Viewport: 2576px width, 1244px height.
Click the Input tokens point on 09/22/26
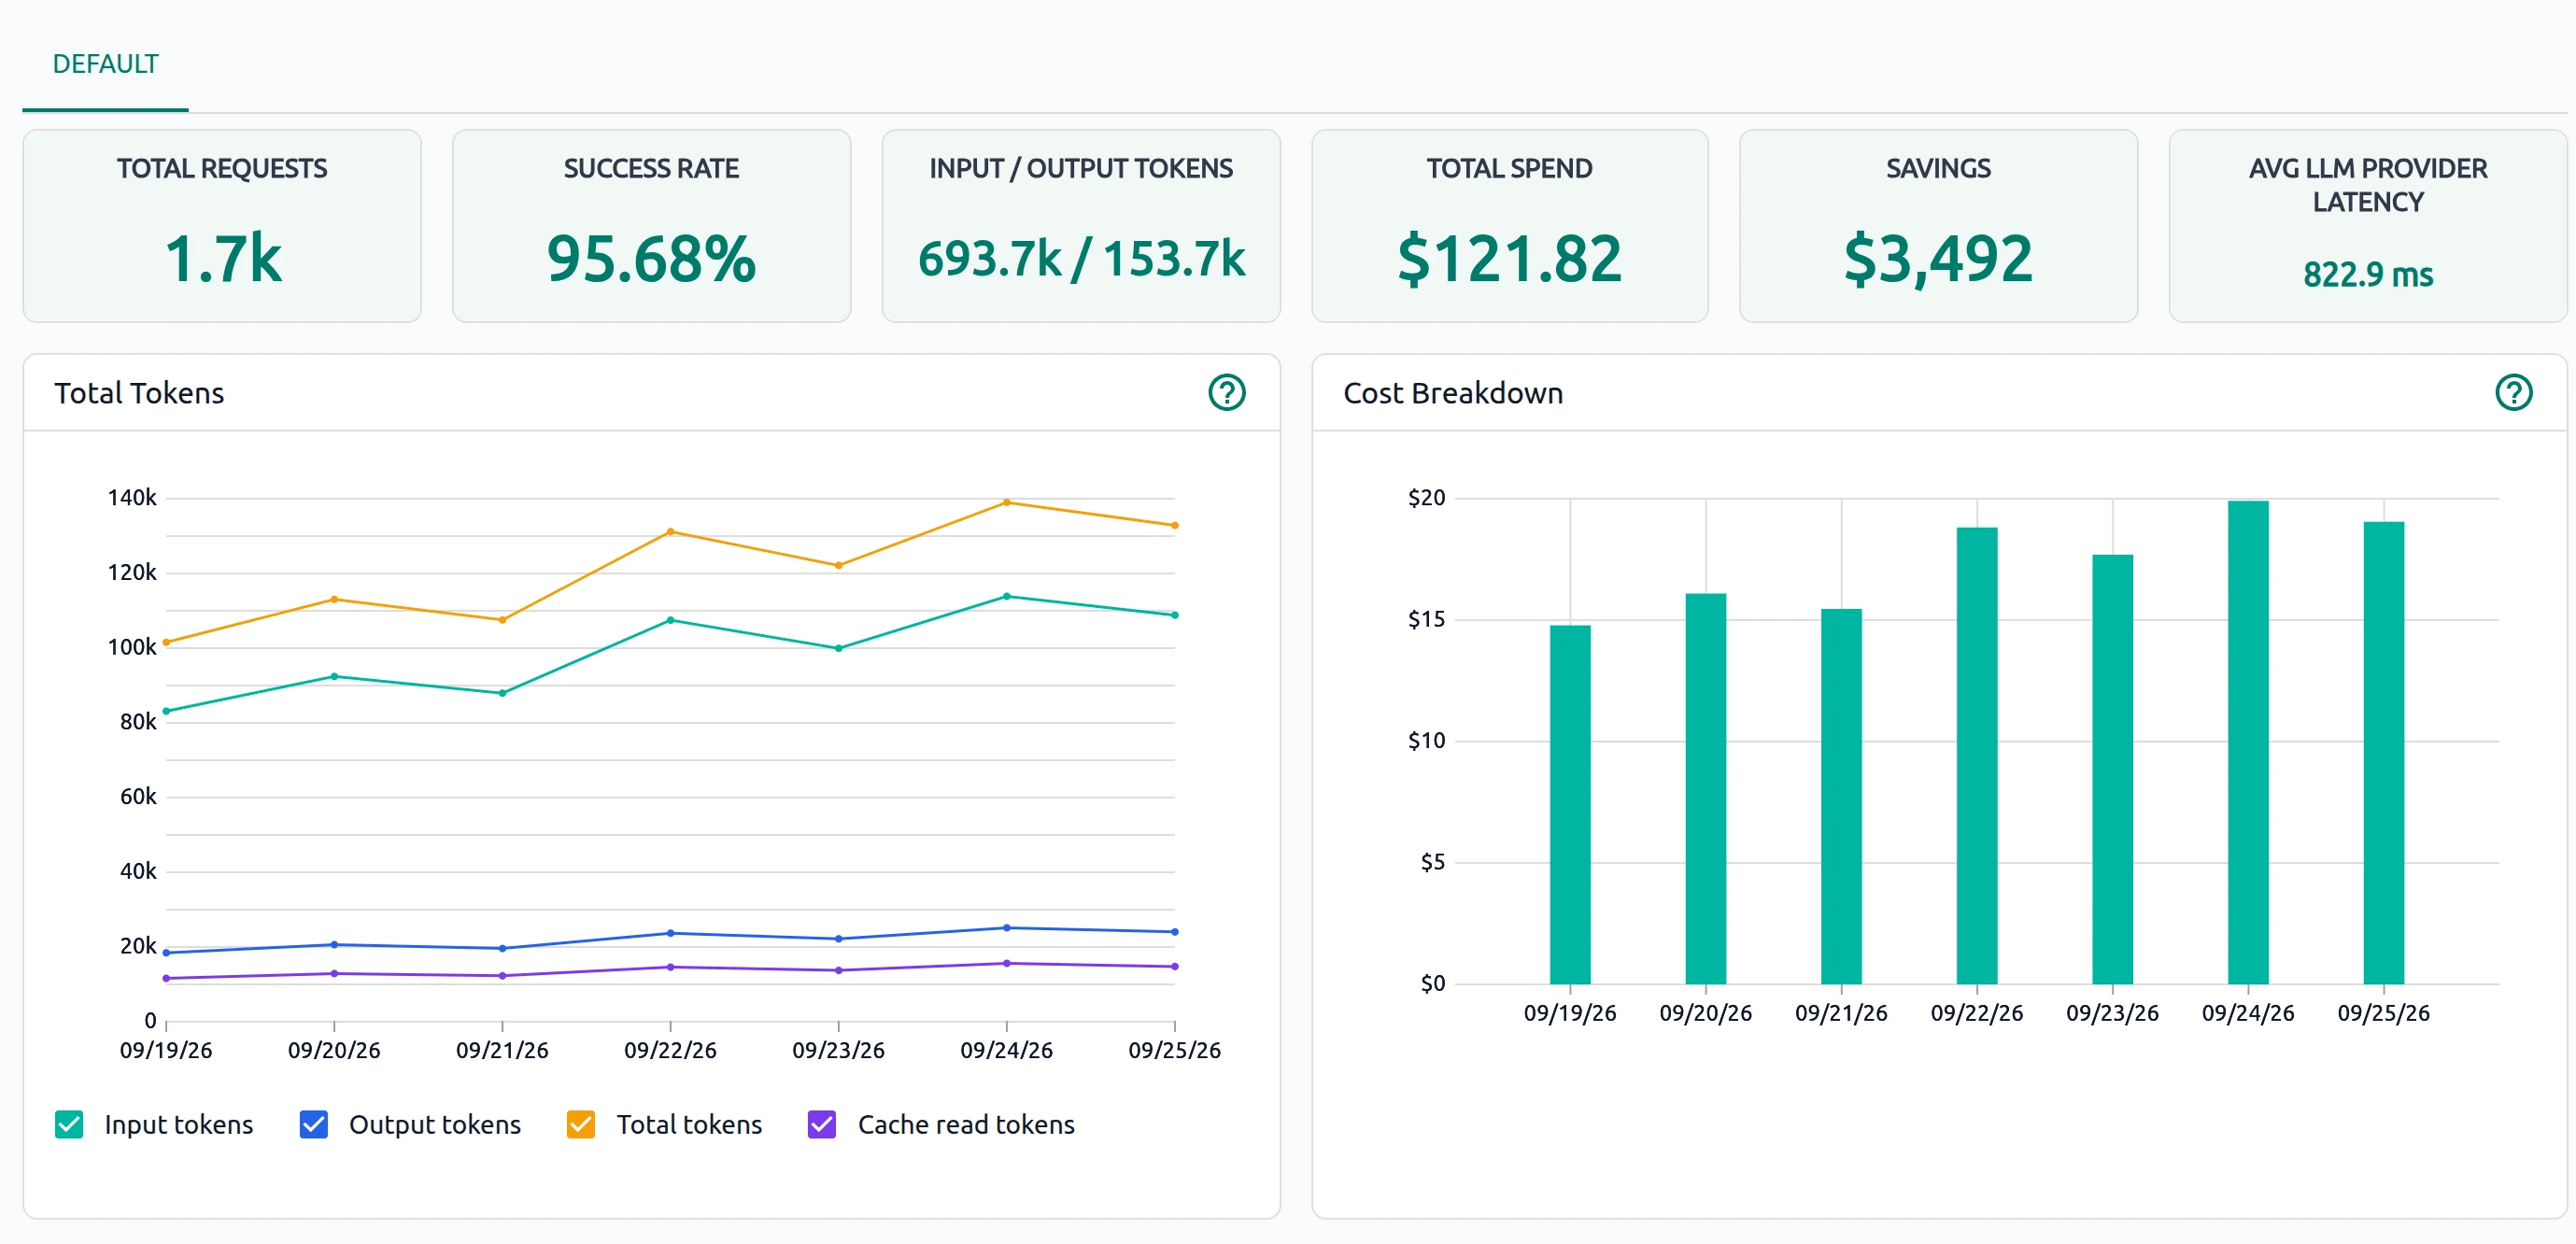[671, 620]
